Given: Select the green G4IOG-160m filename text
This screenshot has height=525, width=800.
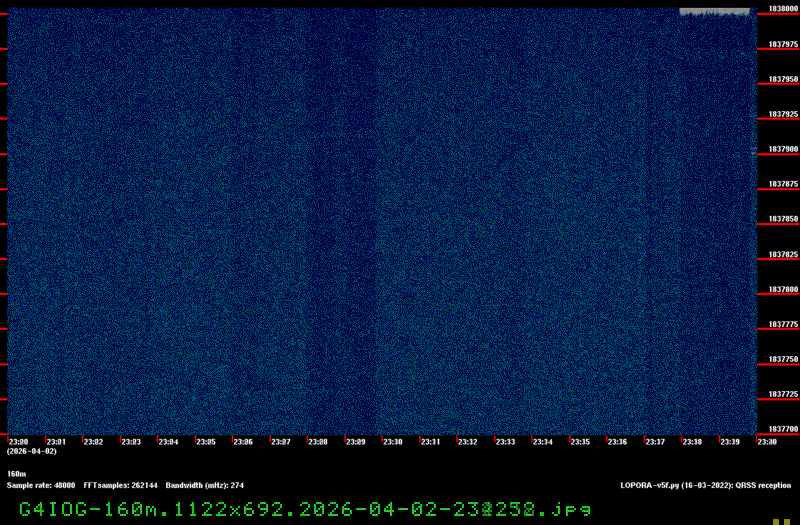Looking at the screenshot, I should [305, 509].
